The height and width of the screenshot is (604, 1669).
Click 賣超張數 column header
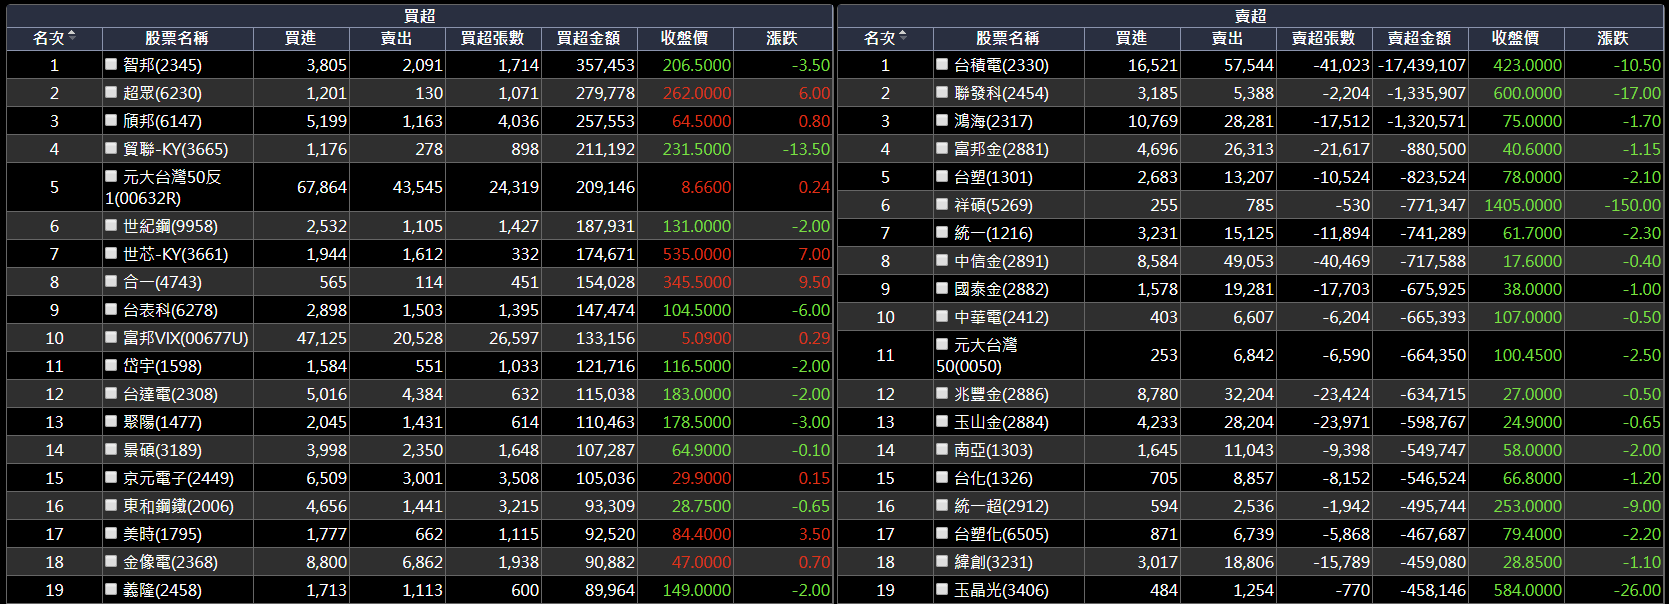1323,38
